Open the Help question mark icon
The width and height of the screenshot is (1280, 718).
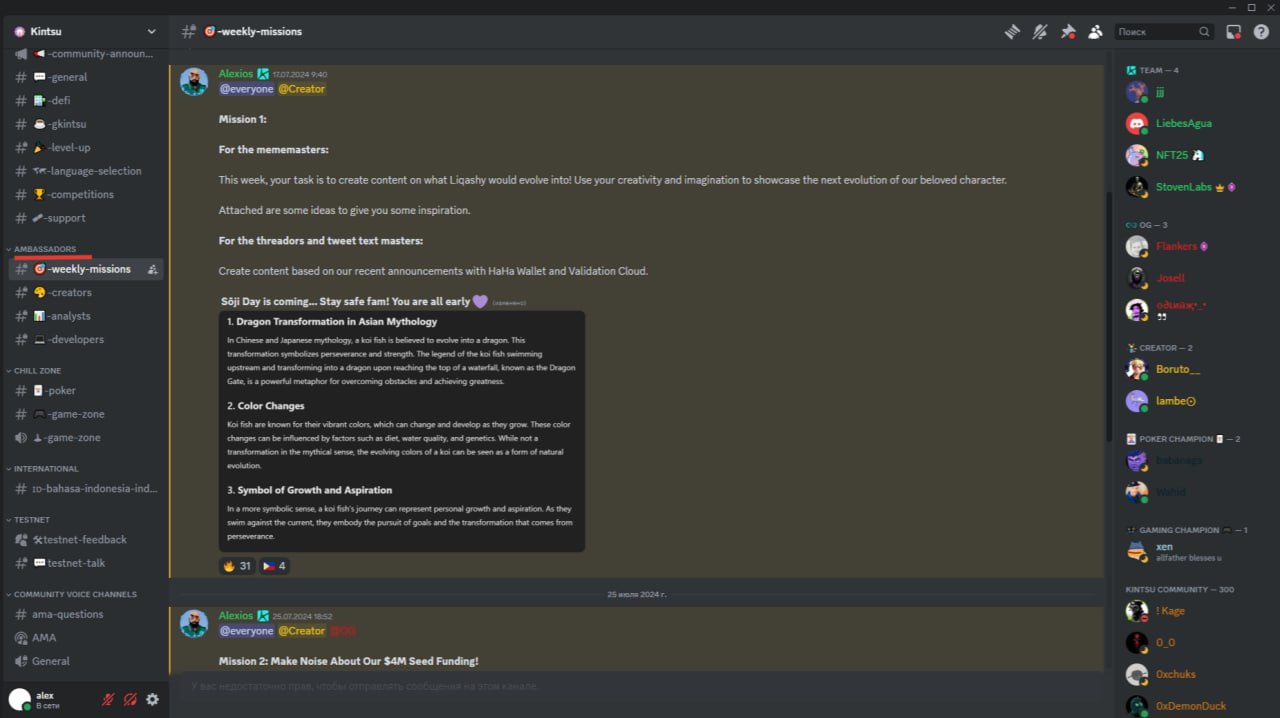1261,32
